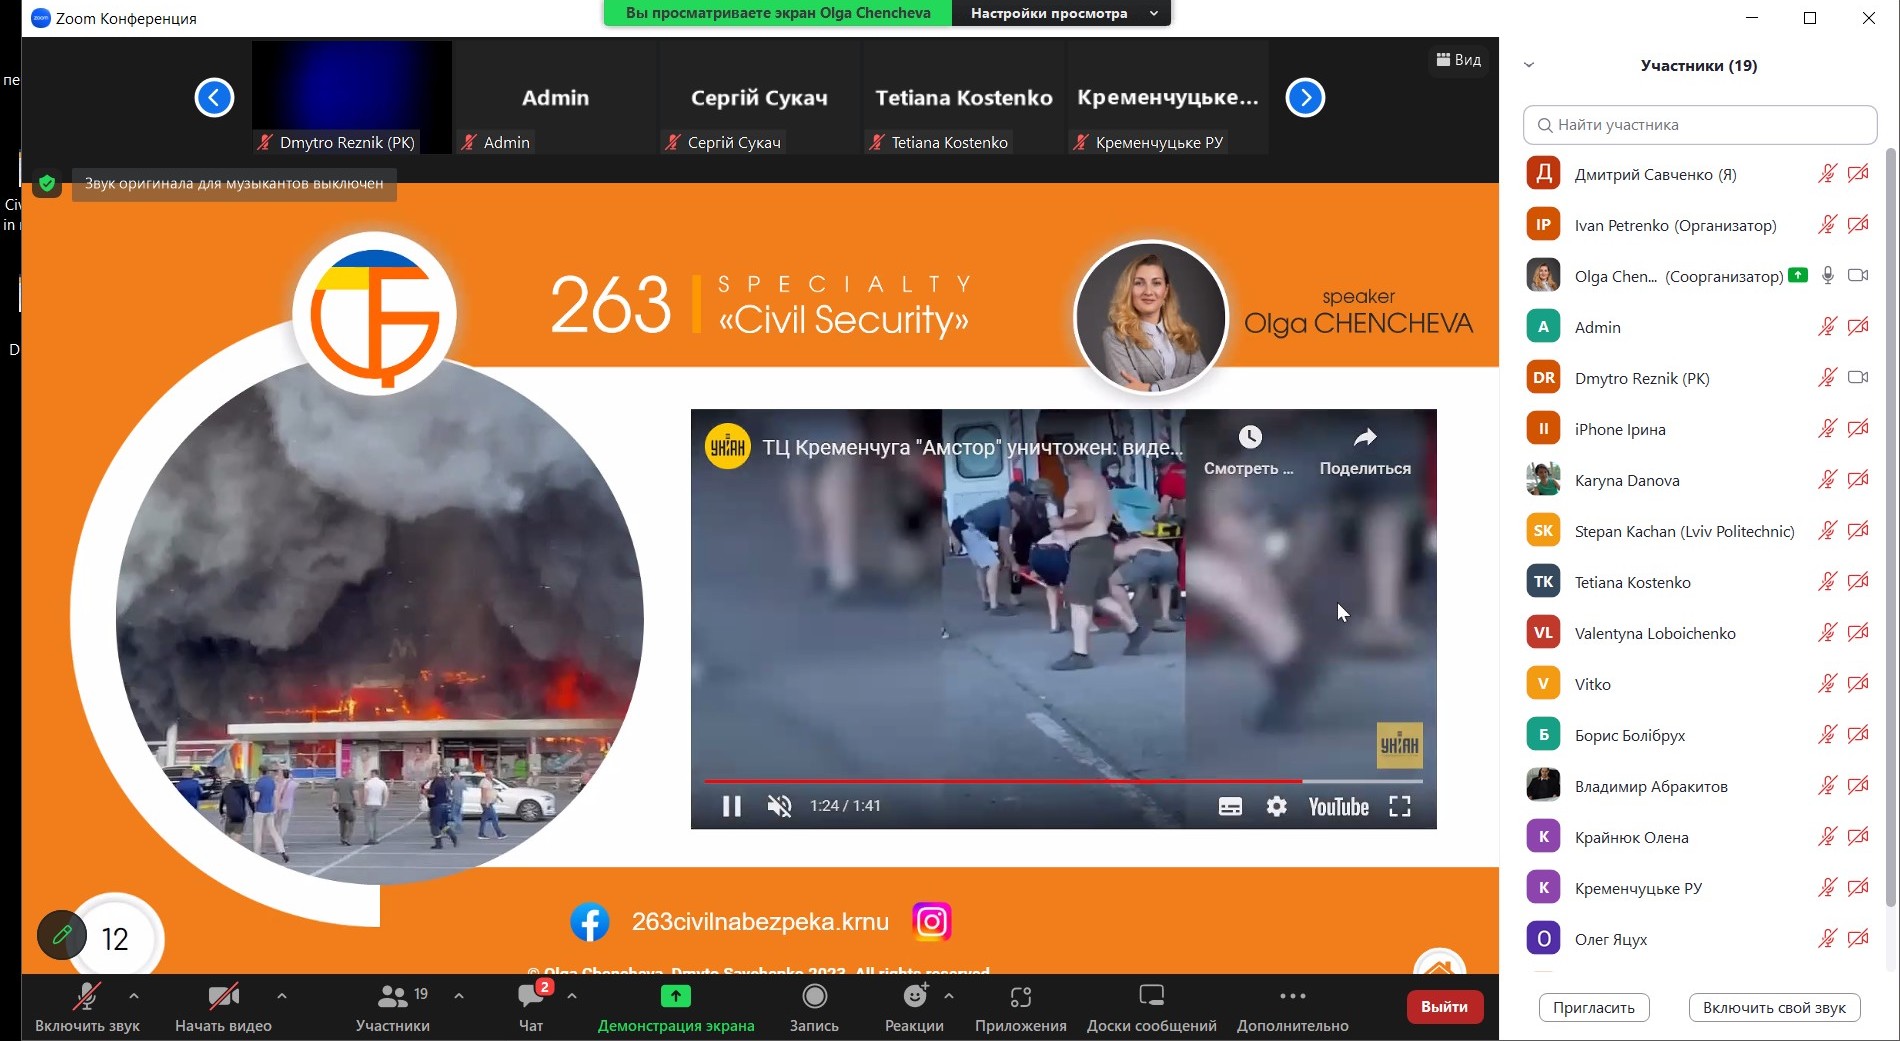Select Stepan Kachan in the participants list
Image resolution: width=1900 pixels, height=1041 pixels.
click(1697, 531)
